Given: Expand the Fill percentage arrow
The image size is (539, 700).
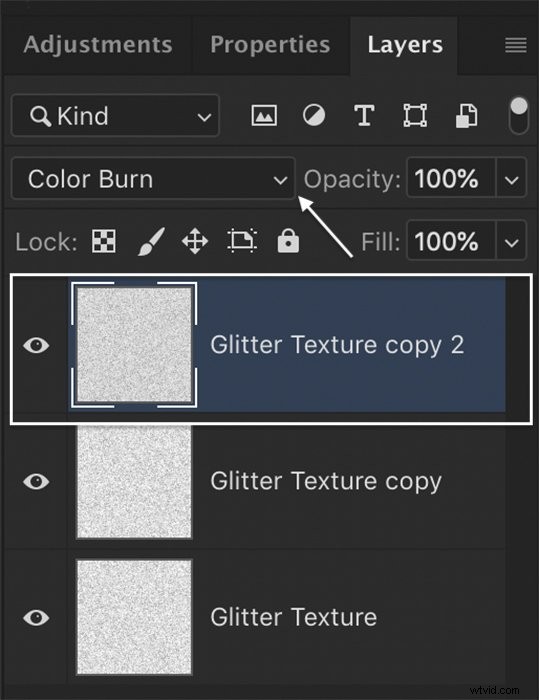Looking at the screenshot, I should [511, 242].
